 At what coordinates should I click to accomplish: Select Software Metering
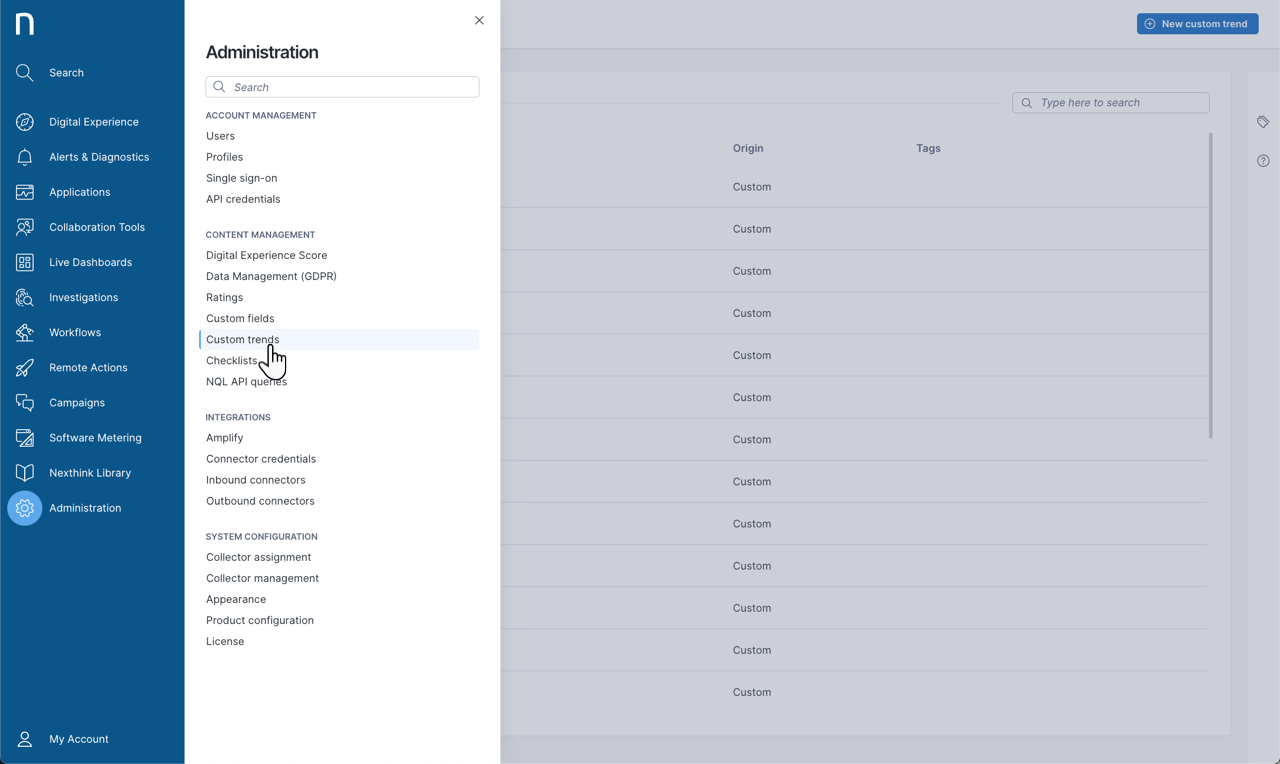pos(24,437)
